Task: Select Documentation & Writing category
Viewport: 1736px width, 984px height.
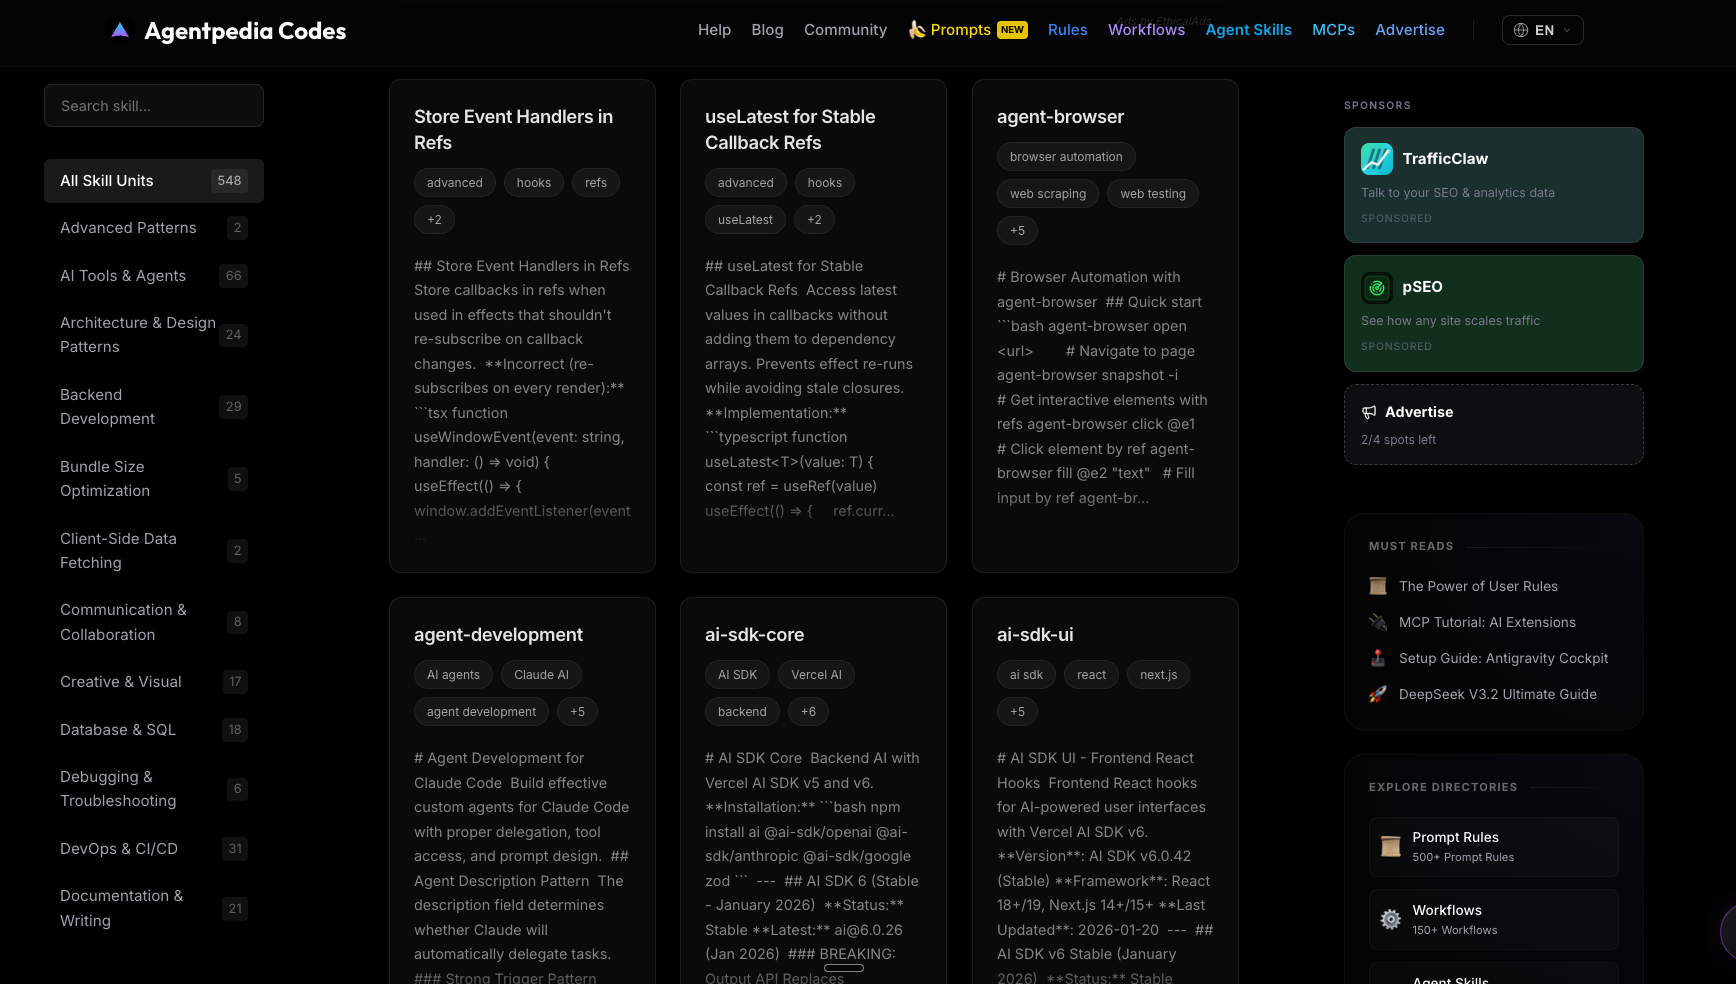Action: [x=154, y=908]
